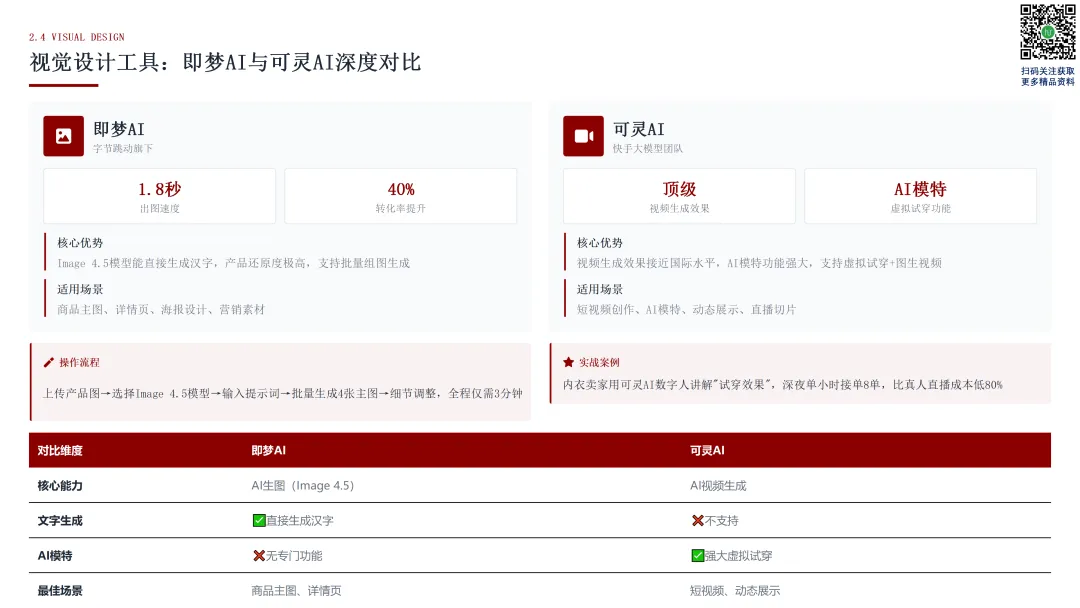This screenshot has height=608, width=1080.
Task: Click the star icon beside 实战案例
Action: coord(568,362)
